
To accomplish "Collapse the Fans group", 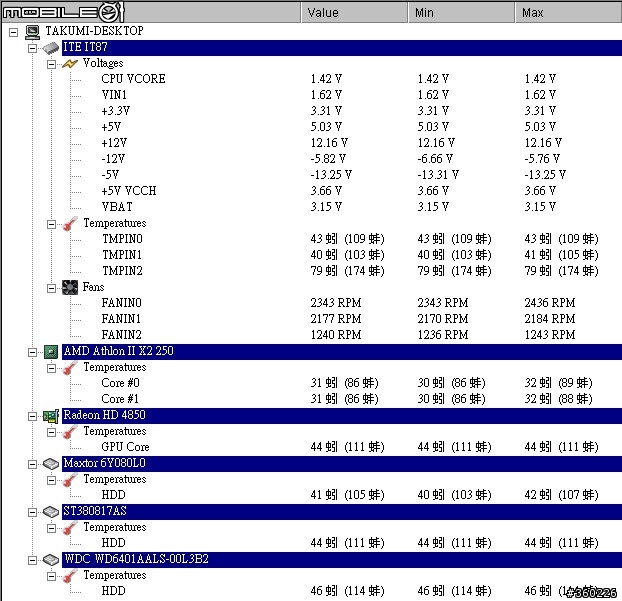I will pyautogui.click(x=51, y=288).
